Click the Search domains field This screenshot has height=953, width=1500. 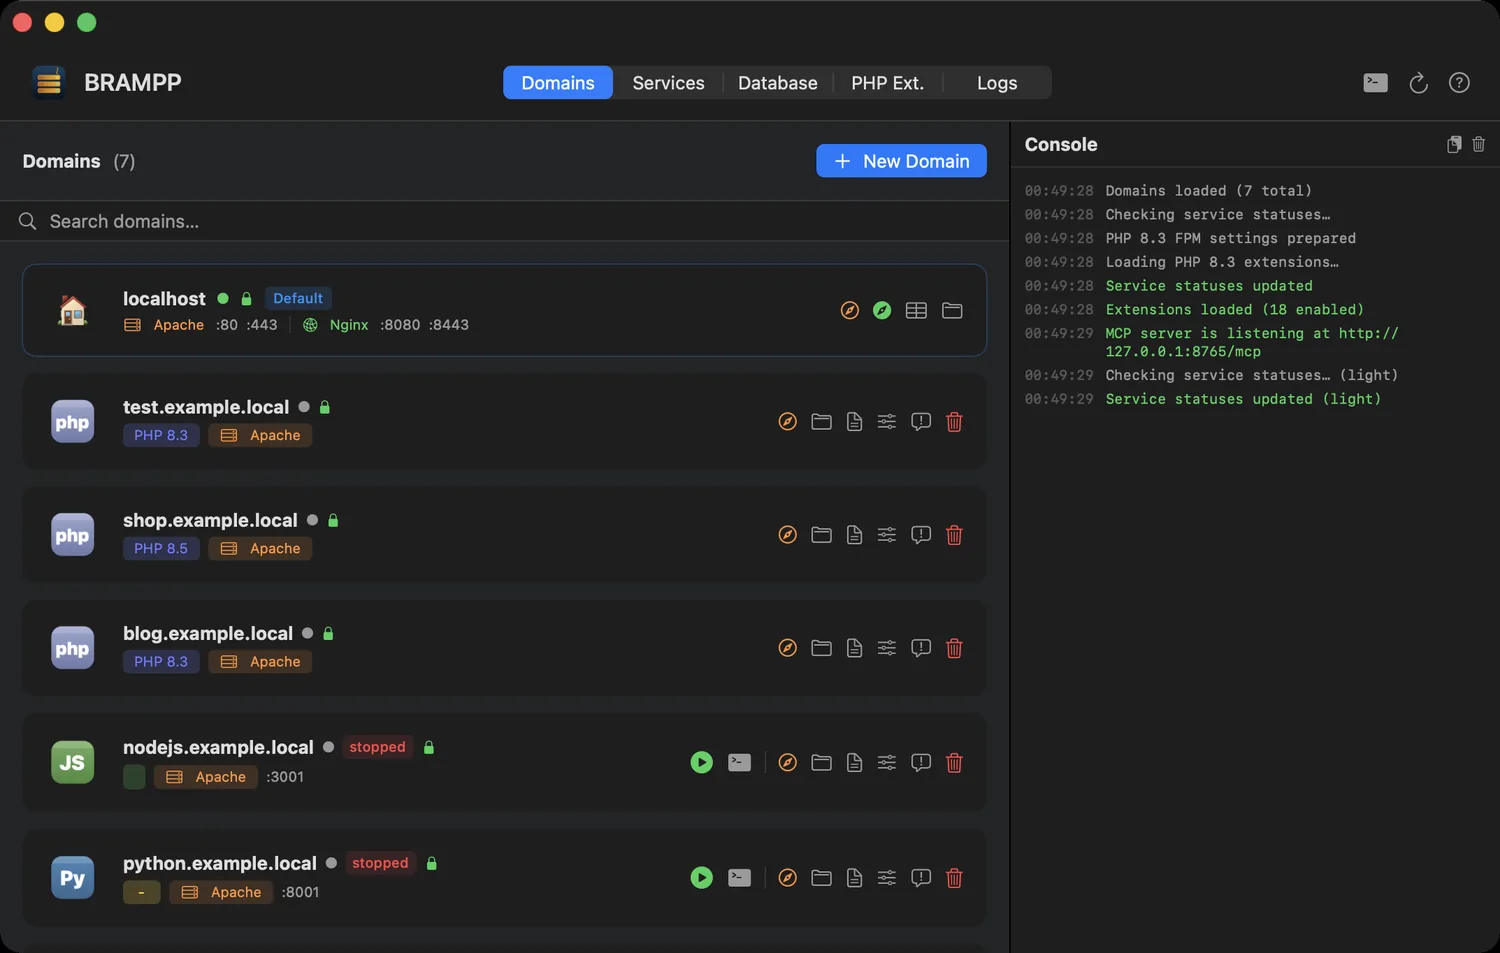click(505, 221)
